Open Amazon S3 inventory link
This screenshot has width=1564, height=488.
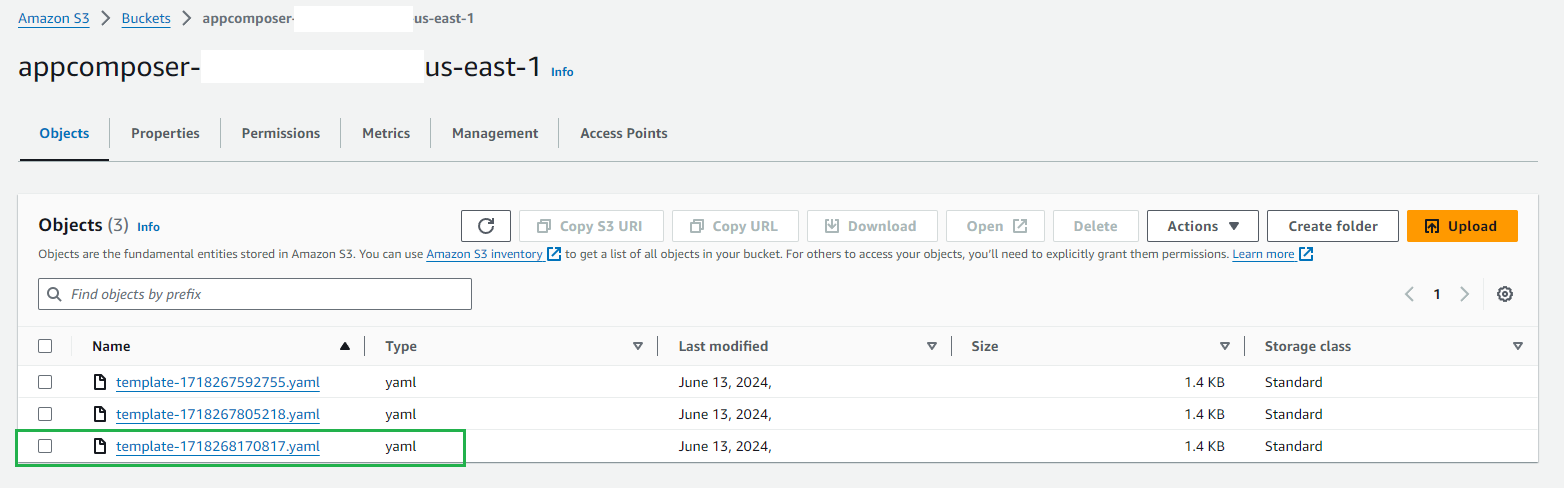click(494, 254)
